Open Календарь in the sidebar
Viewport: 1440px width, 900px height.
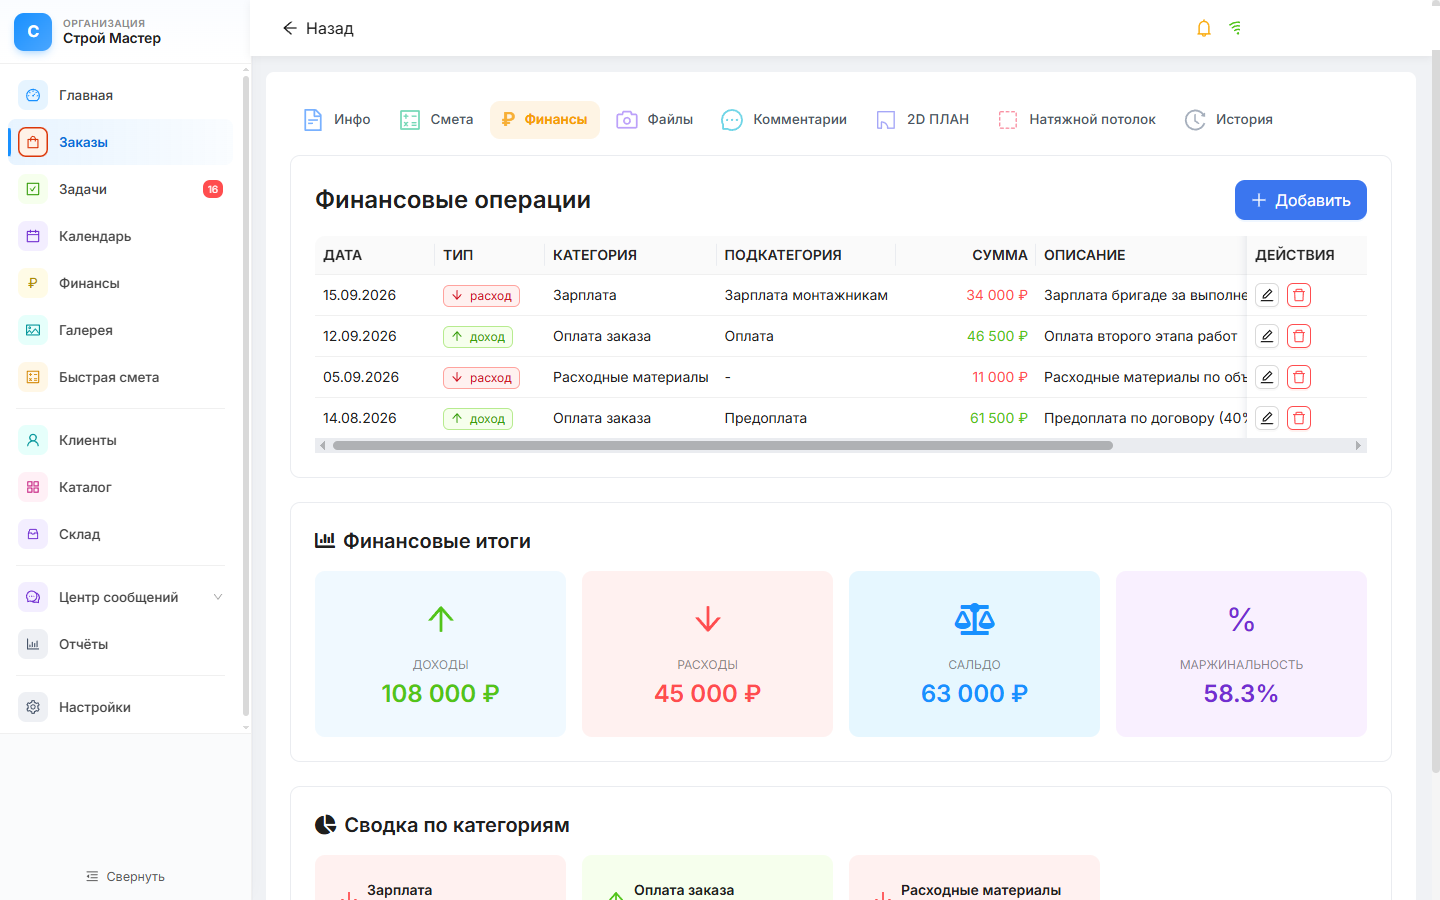click(120, 236)
